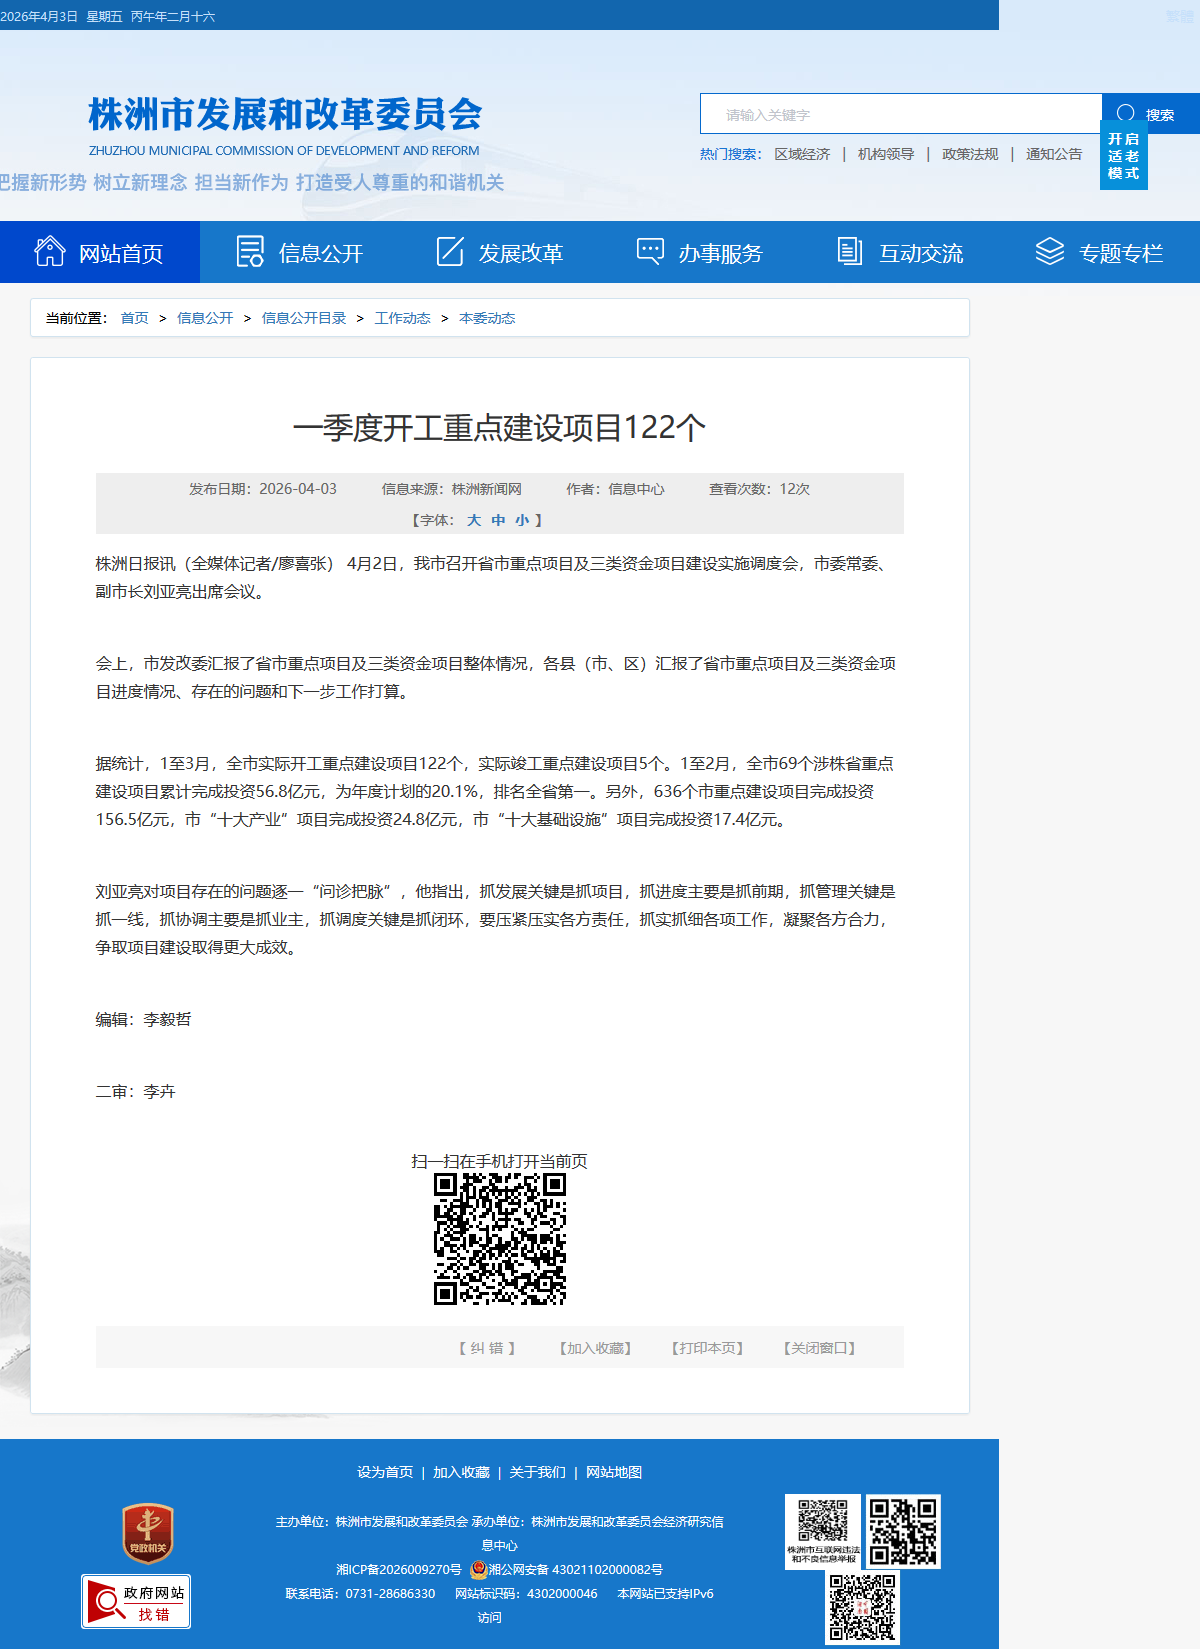Click the chat bubble icon beside 办事服务

click(x=650, y=251)
